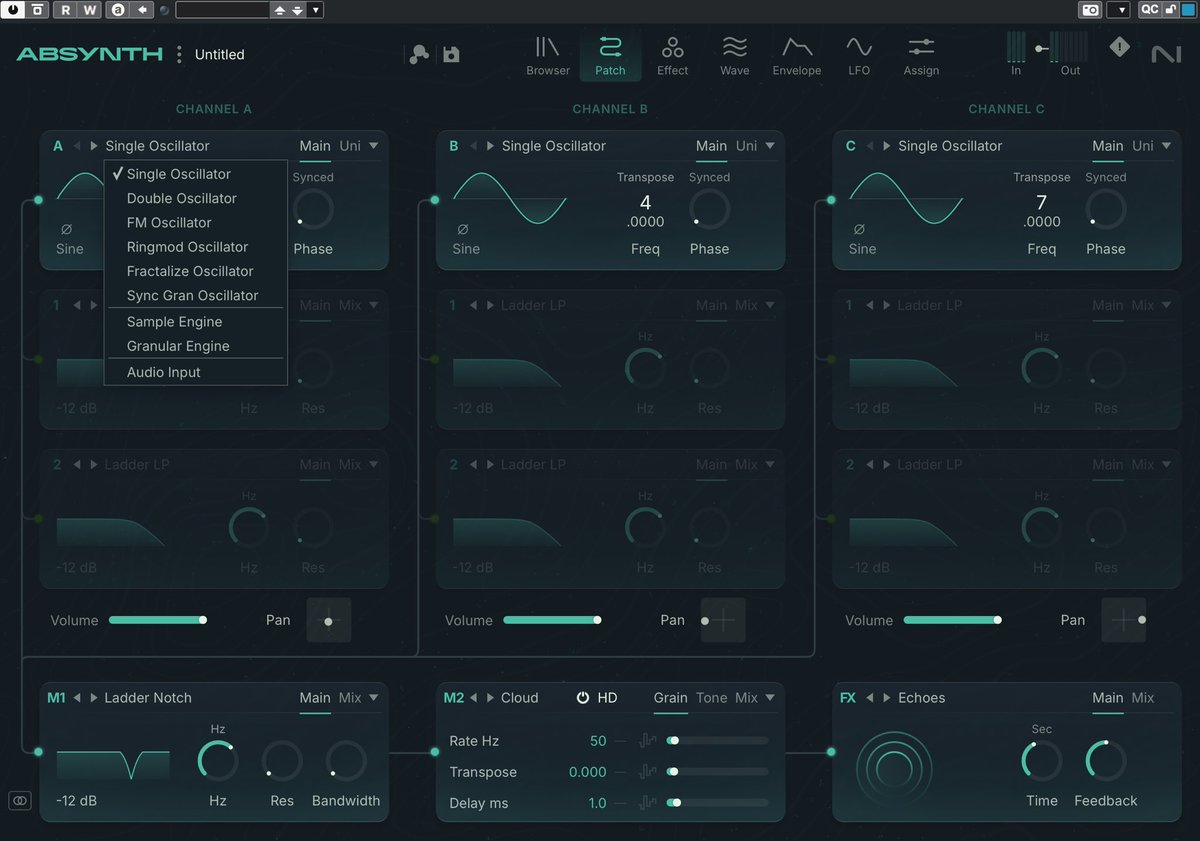1200x841 pixels.
Task: Open oscillator A options dropdown arrow
Action: click(374, 146)
